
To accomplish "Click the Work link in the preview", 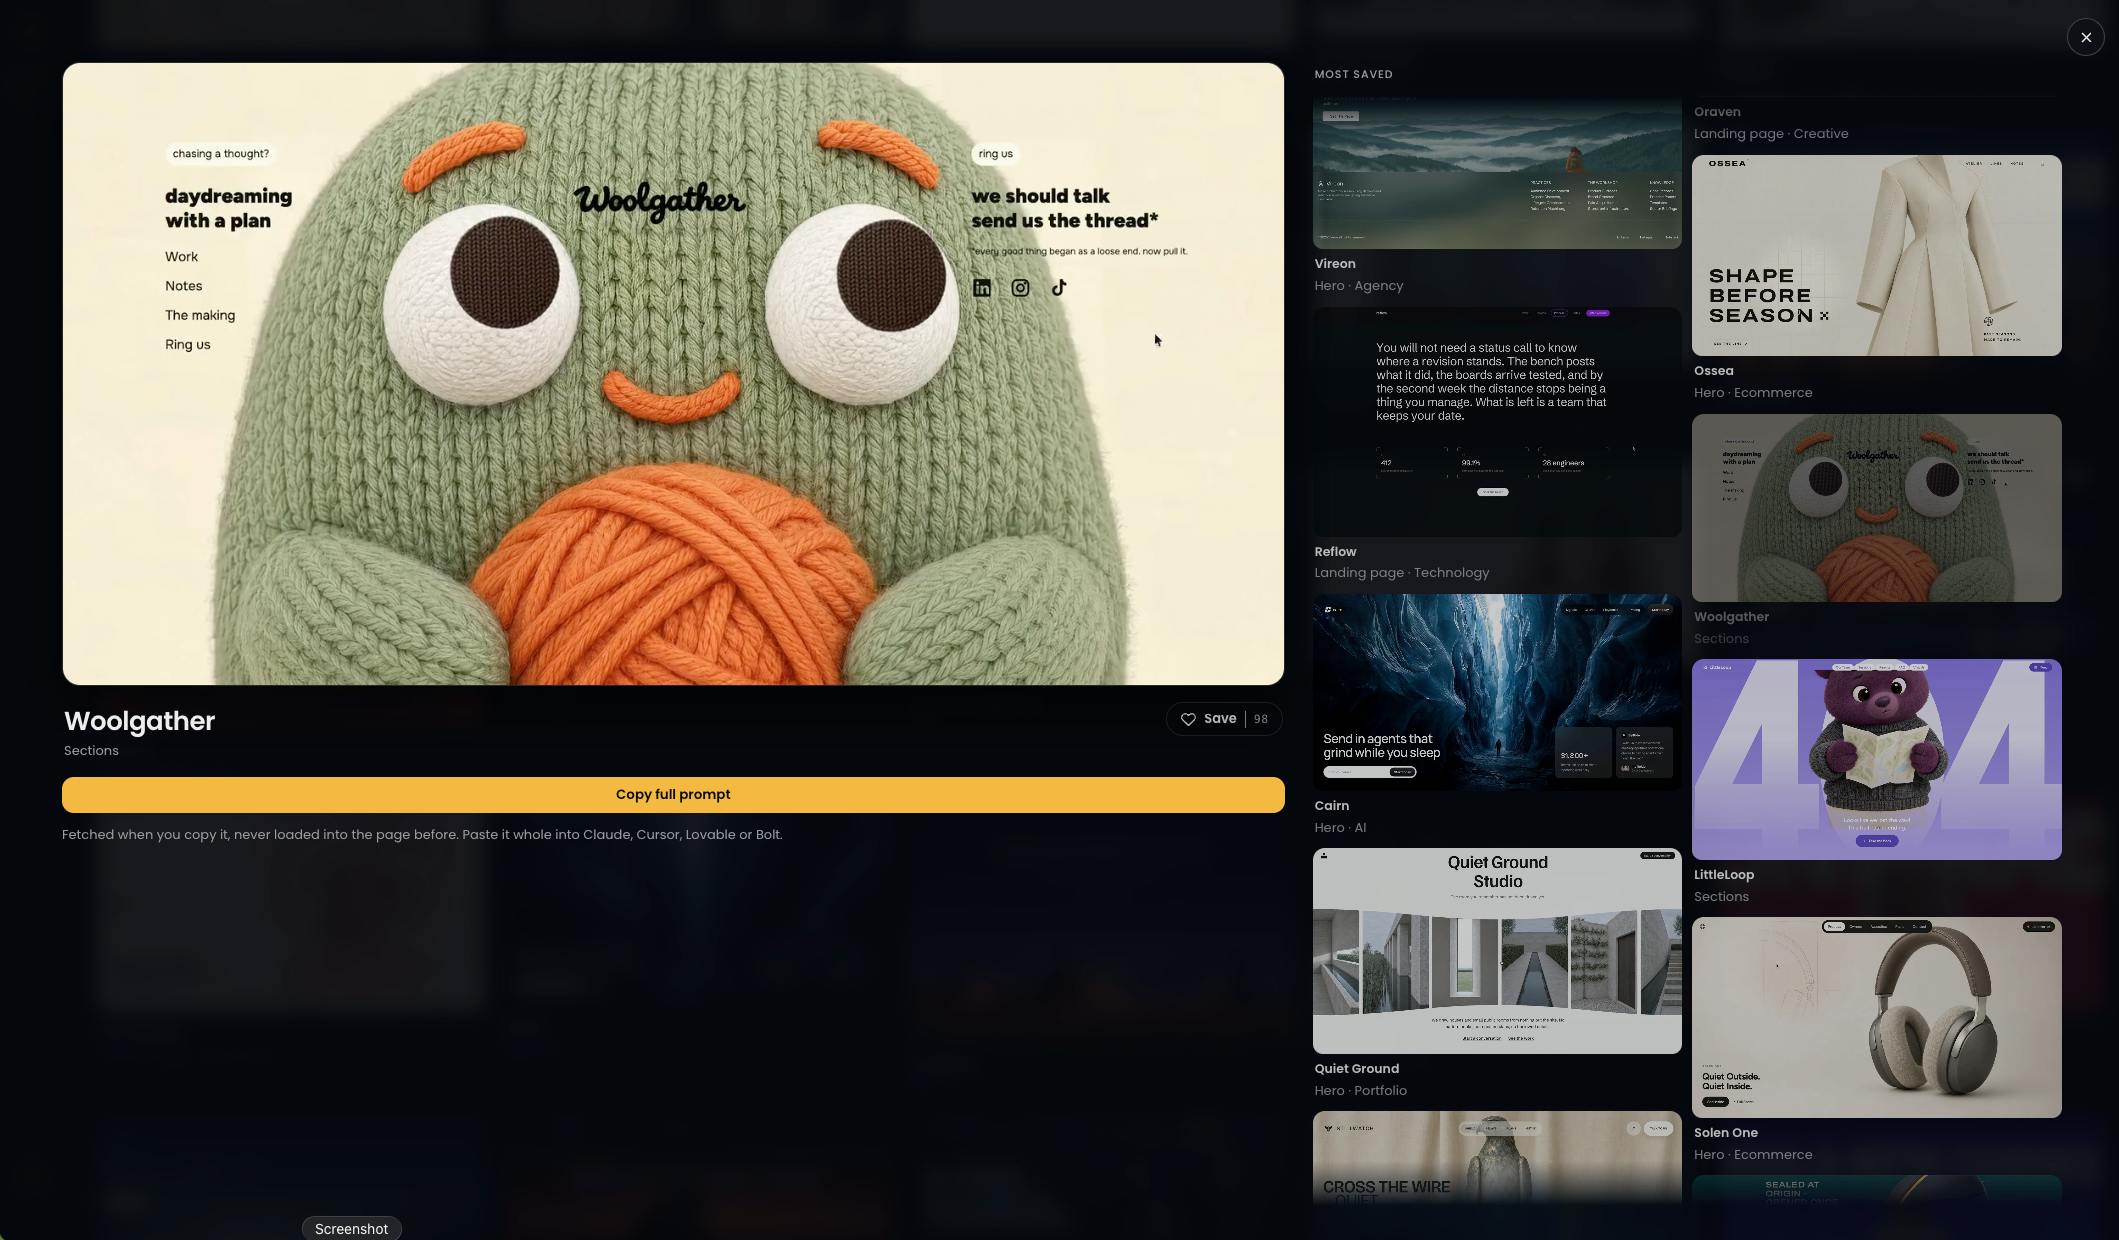I will 181,257.
